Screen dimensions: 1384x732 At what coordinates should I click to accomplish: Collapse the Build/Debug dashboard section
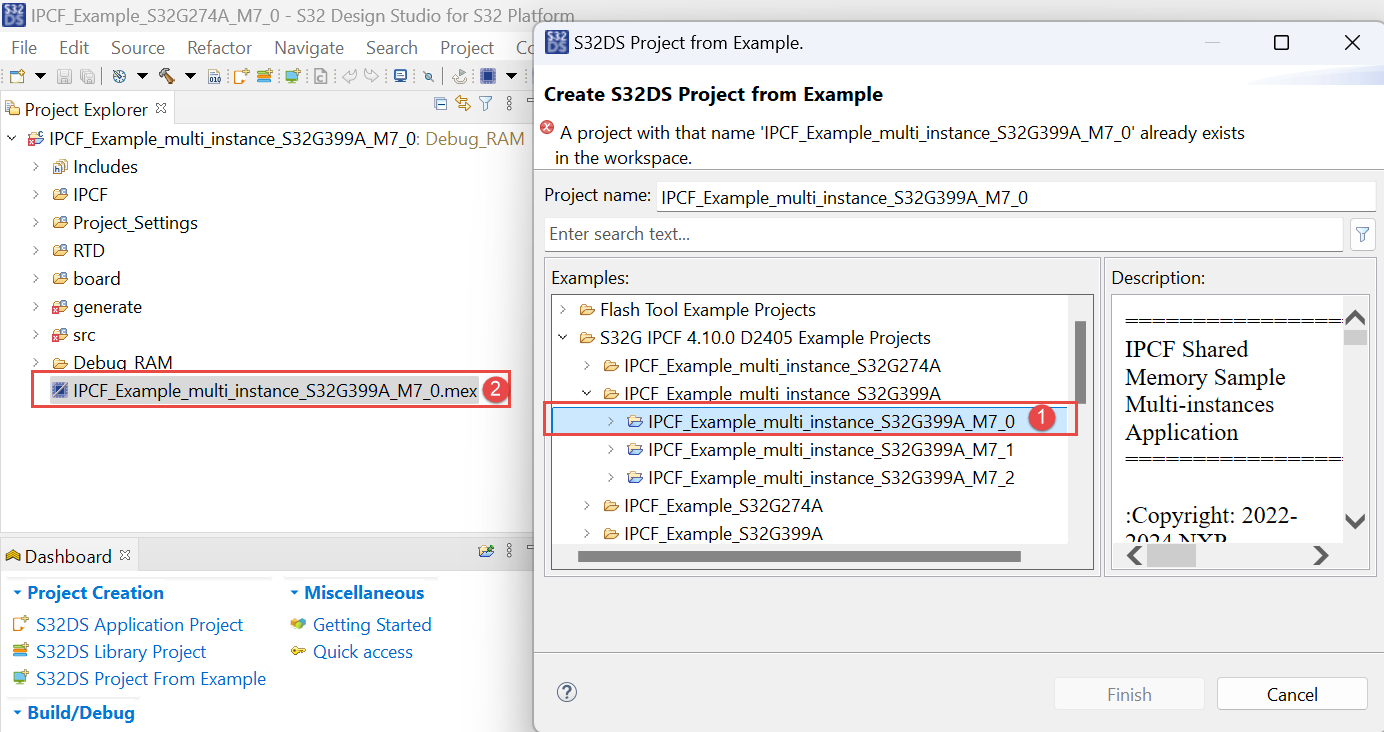click(16, 713)
